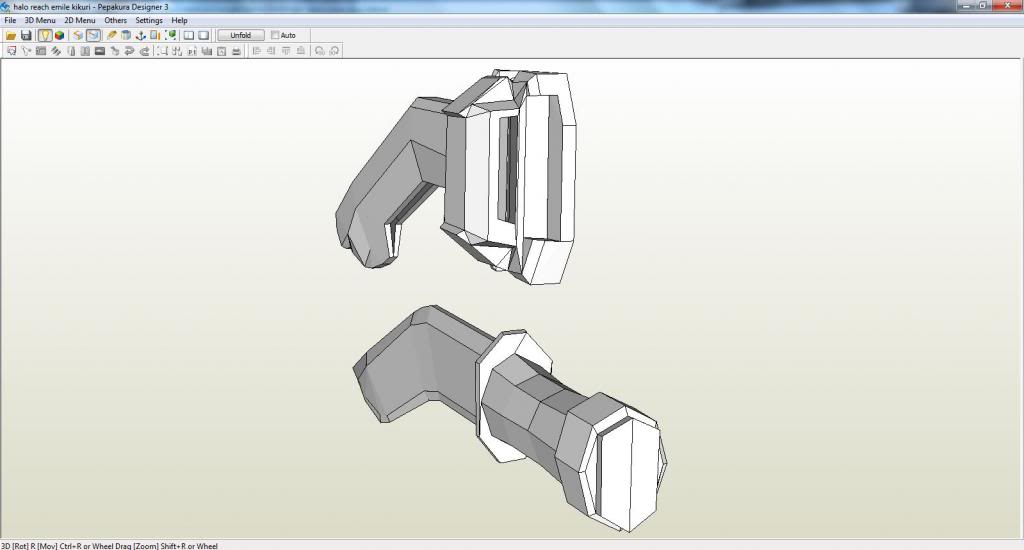Save the model with the floppy disk icon
The height and width of the screenshot is (550, 1024).
[26, 35]
